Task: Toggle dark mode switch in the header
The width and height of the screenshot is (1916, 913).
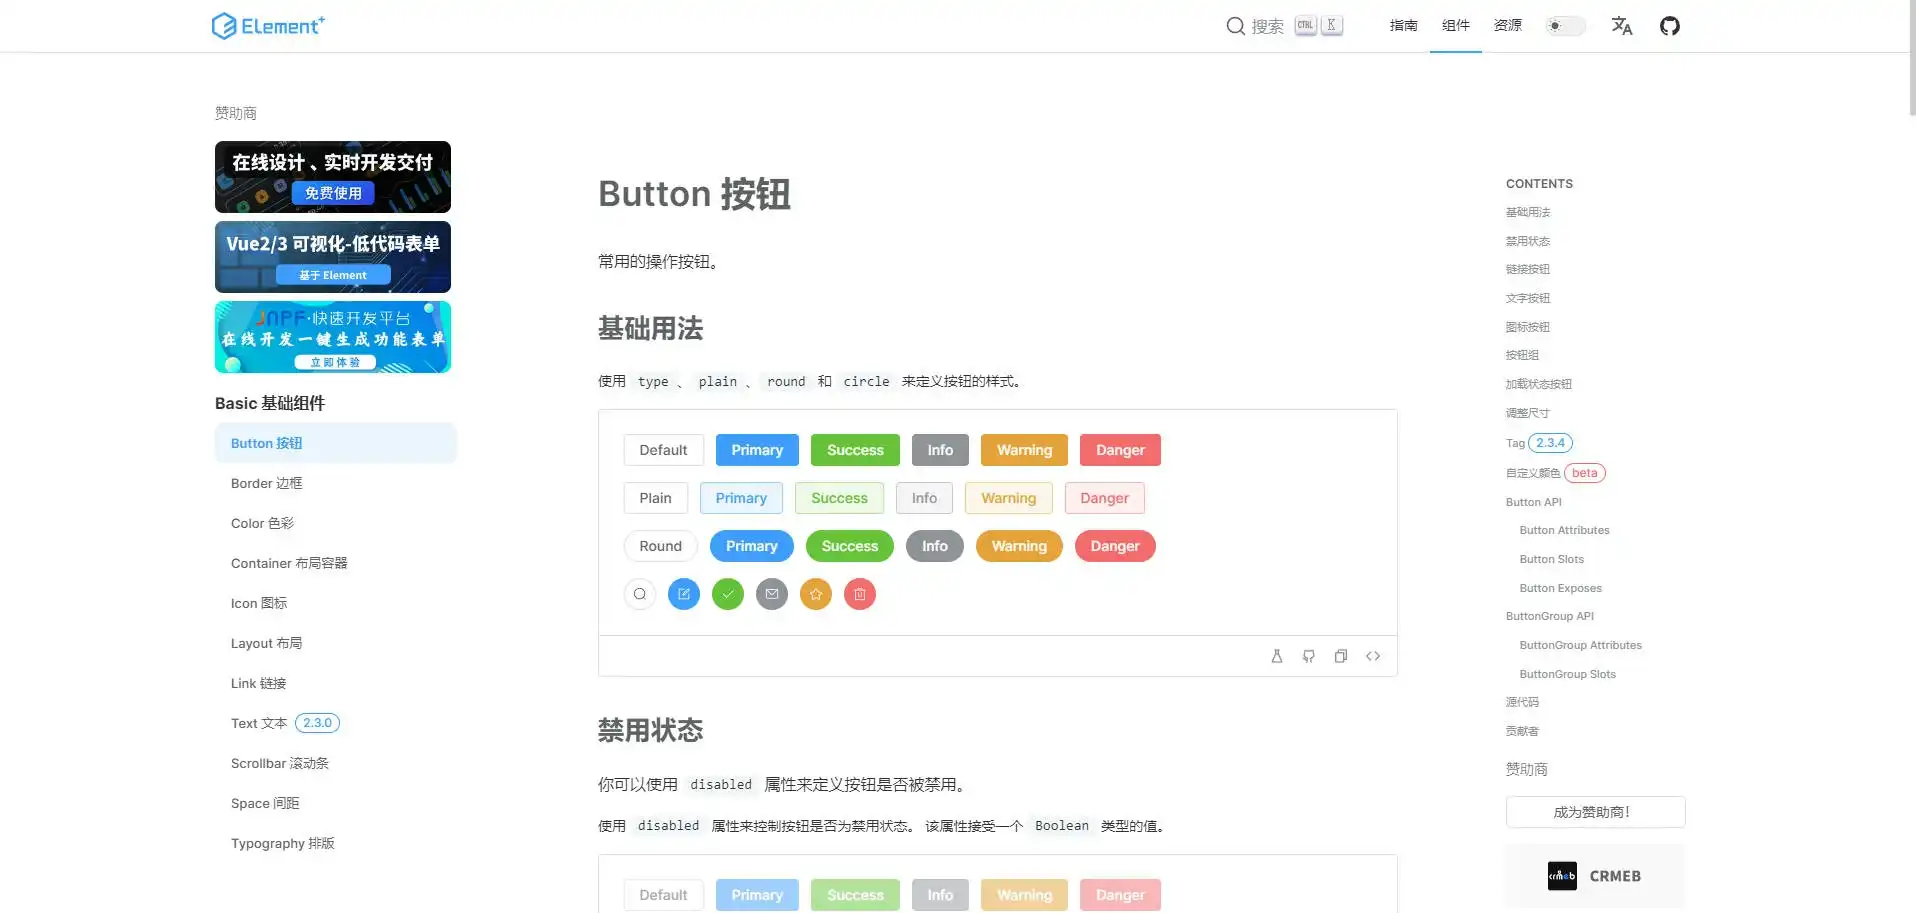Action: (x=1565, y=26)
